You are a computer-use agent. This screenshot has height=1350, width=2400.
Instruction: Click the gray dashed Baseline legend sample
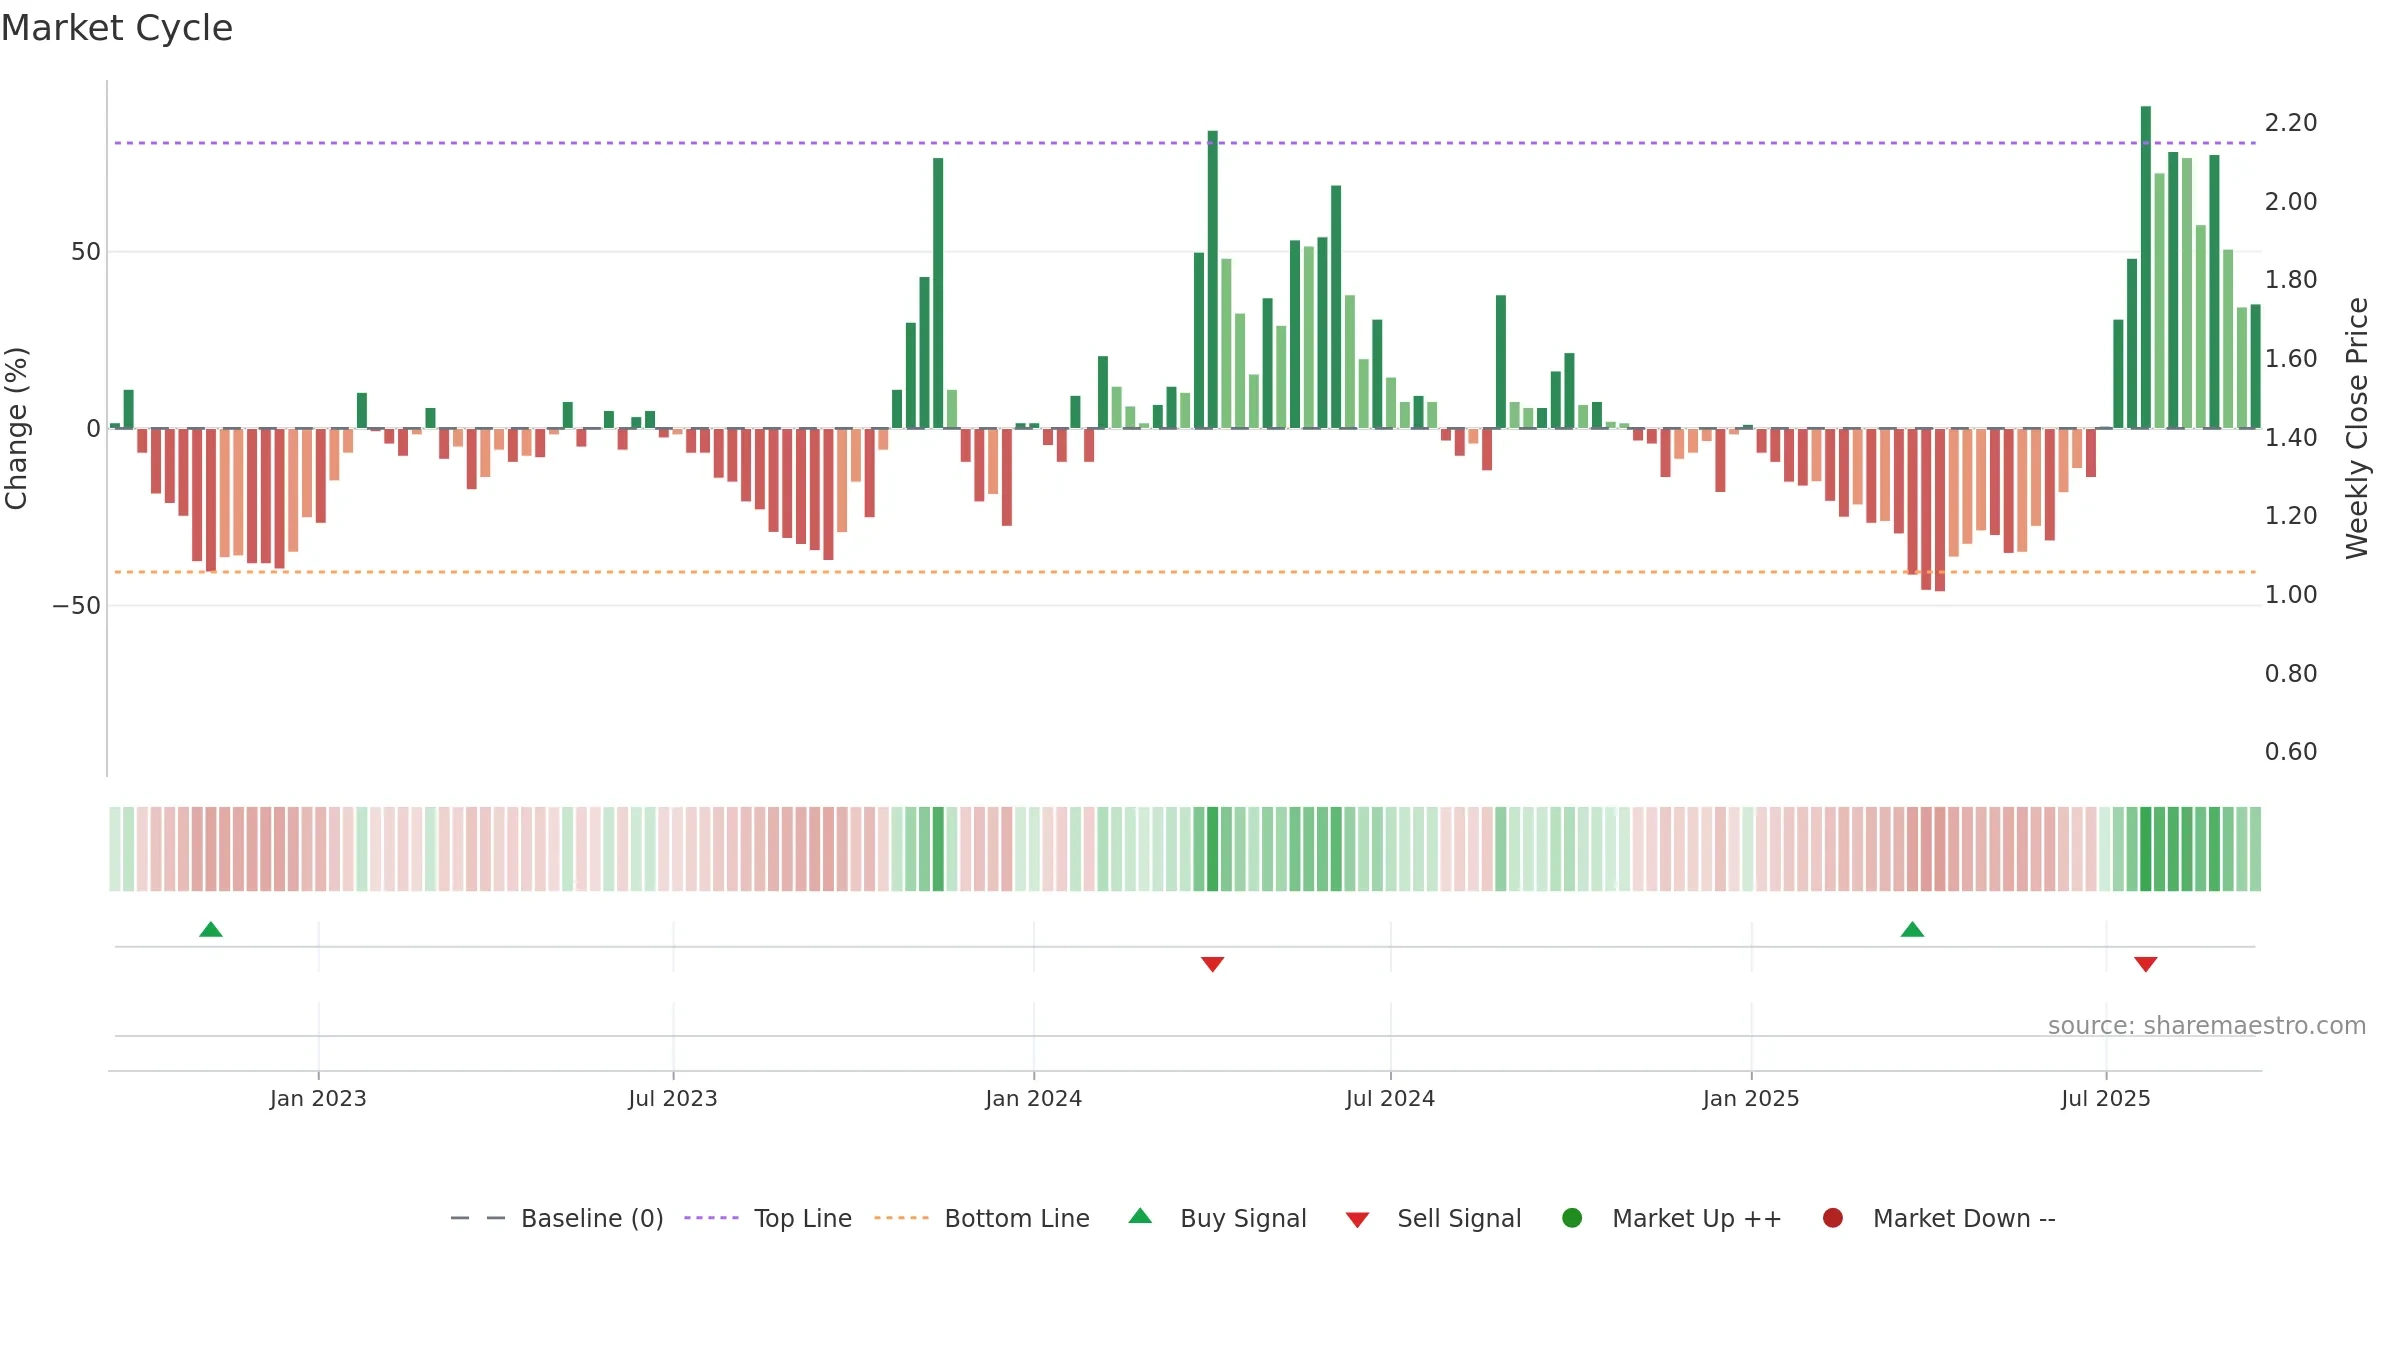pyautogui.click(x=478, y=1218)
